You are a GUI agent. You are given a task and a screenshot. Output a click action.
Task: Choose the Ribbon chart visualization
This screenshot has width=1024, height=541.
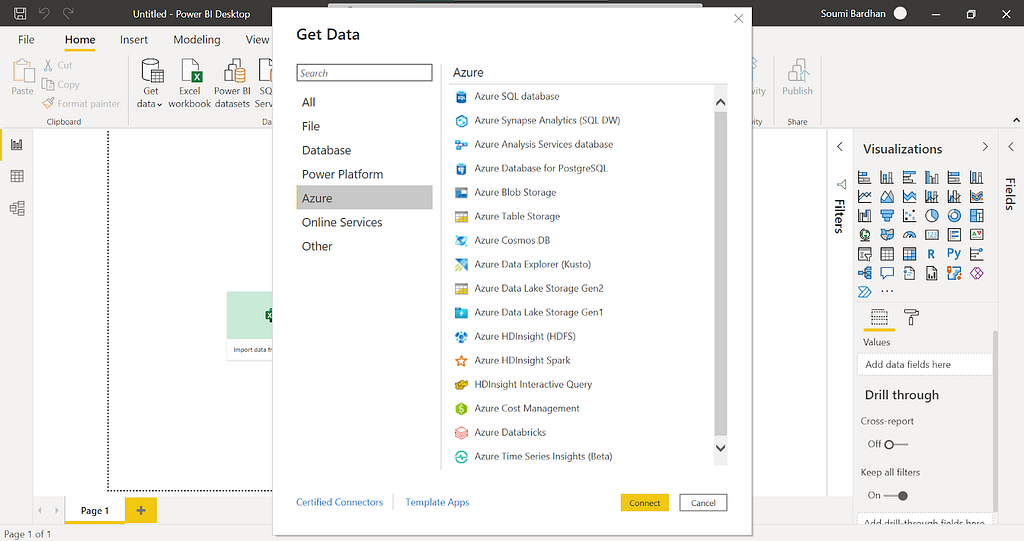click(977, 196)
